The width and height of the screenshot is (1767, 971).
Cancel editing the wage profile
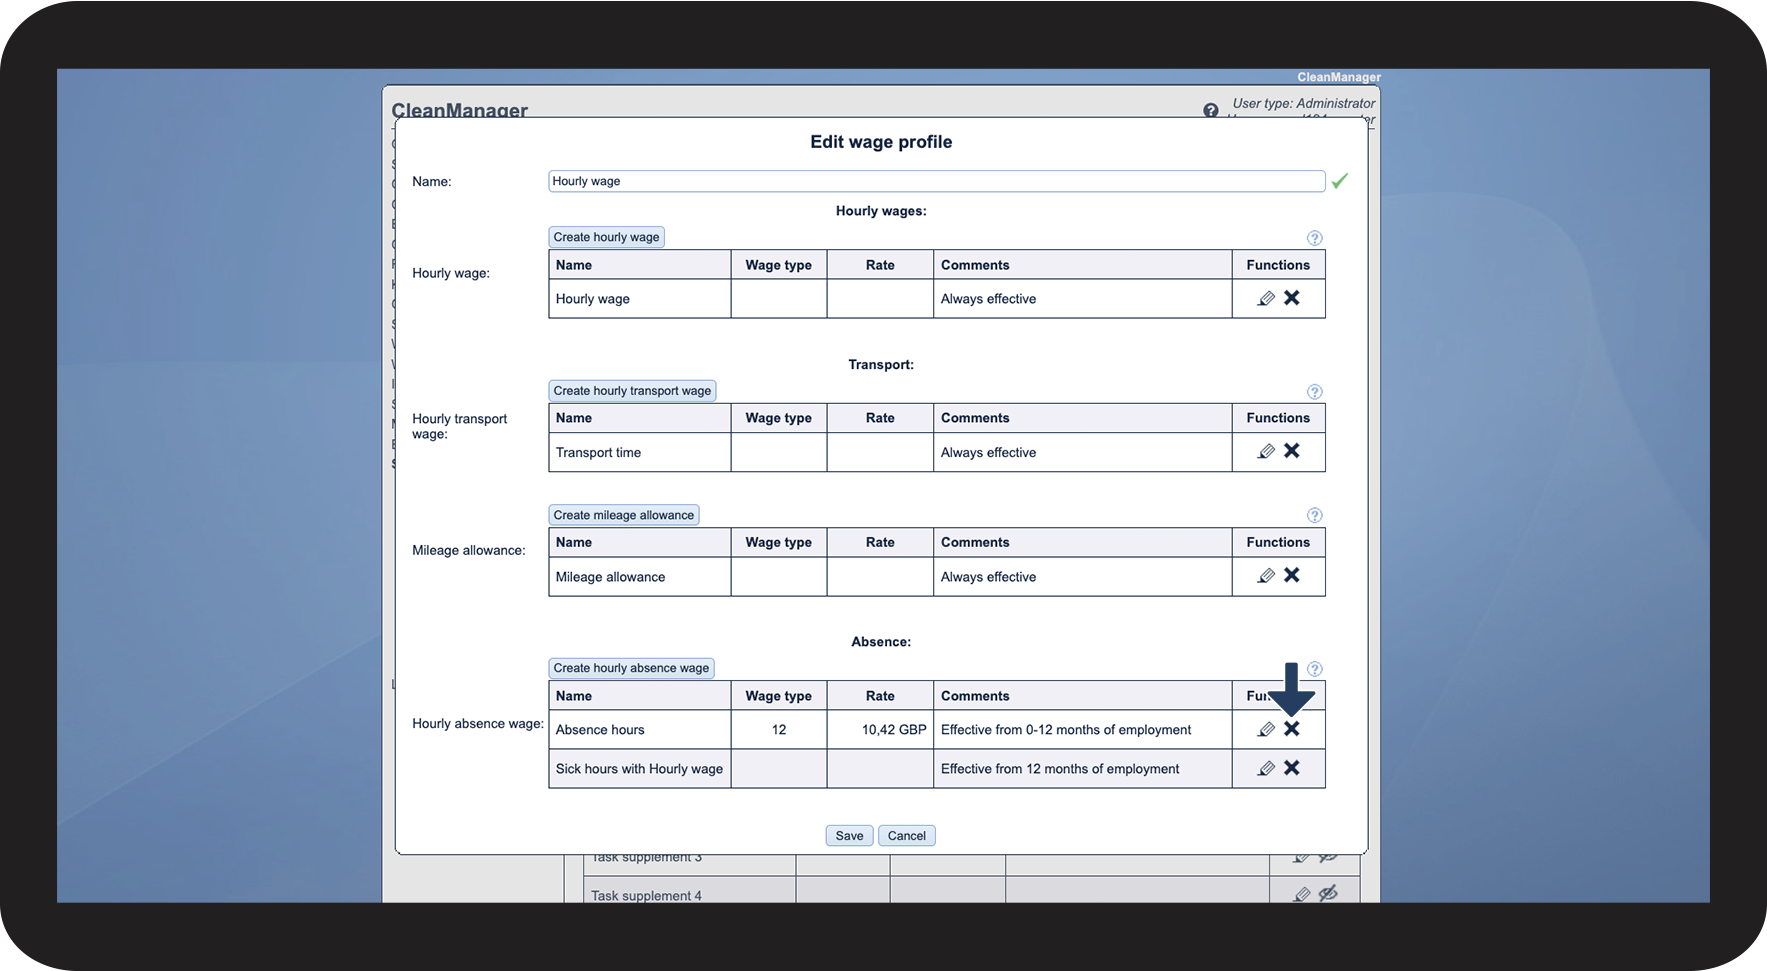(906, 836)
